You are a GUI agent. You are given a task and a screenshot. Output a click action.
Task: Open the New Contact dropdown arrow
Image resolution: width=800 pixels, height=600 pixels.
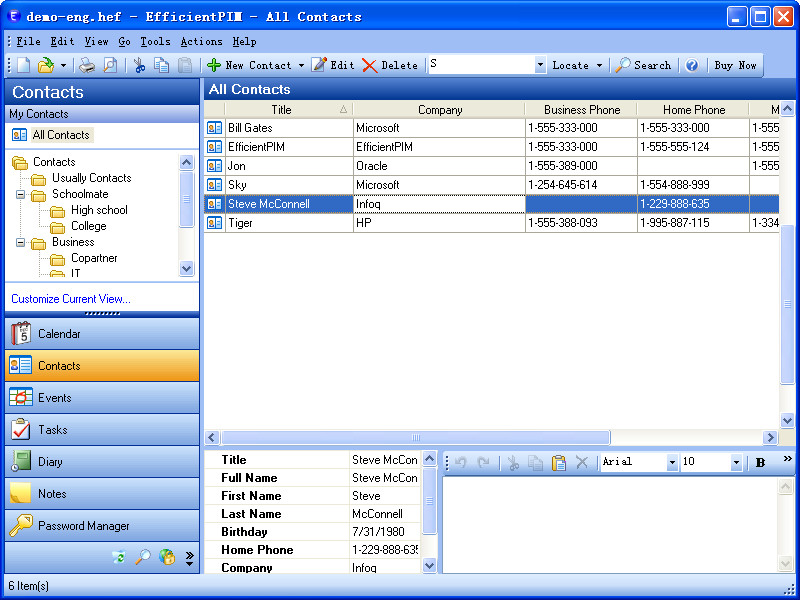pos(301,65)
